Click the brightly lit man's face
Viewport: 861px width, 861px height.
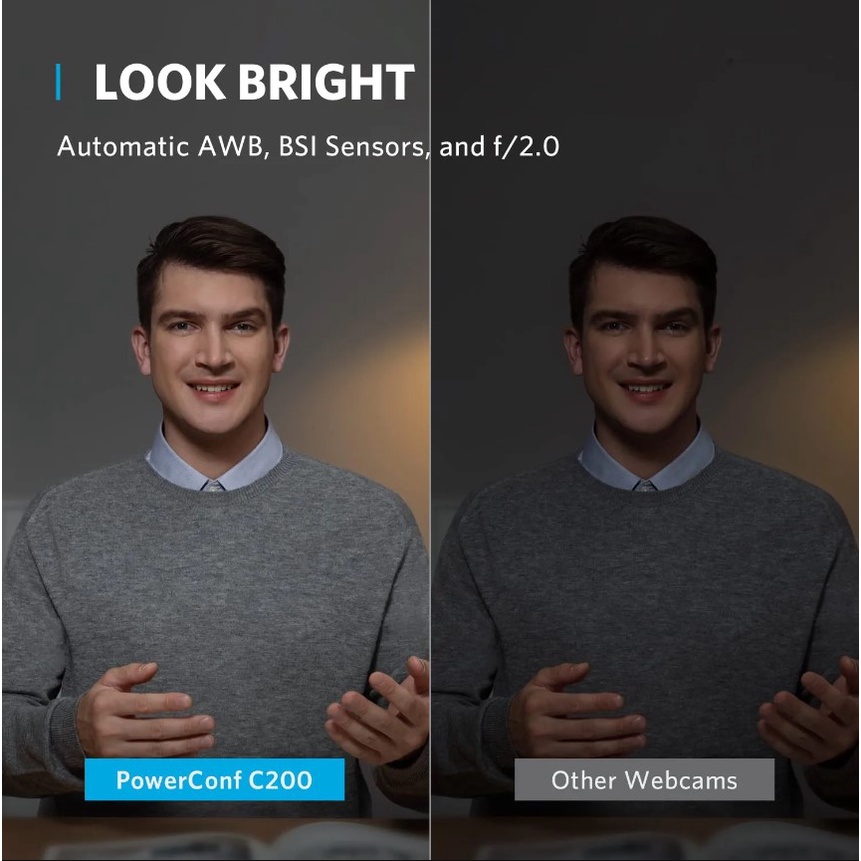point(213,346)
